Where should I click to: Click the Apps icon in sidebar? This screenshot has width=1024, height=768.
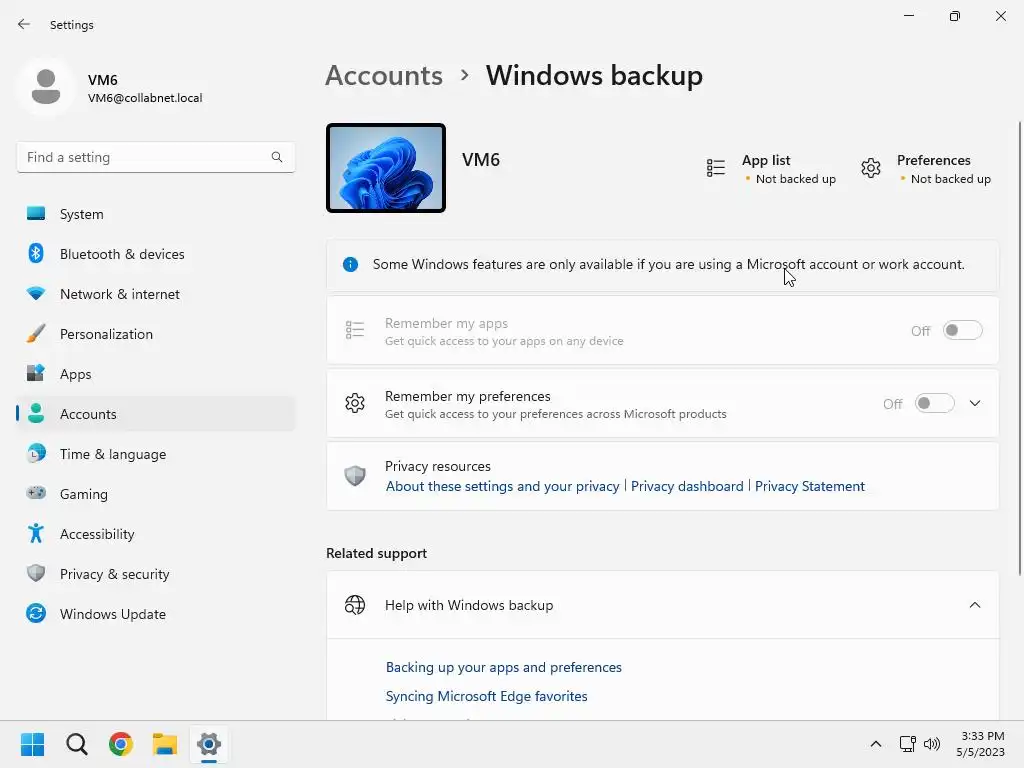tap(36, 374)
